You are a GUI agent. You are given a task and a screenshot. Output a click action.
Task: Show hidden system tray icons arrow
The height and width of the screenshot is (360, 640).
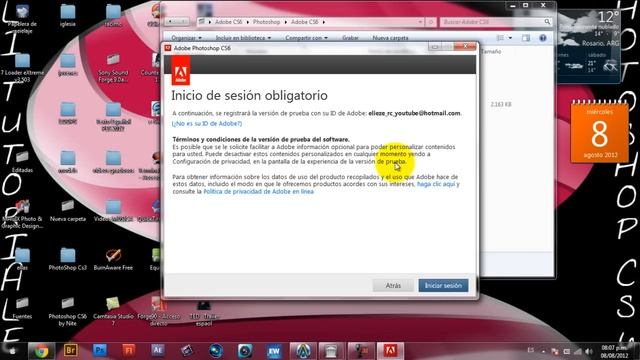click(543, 351)
